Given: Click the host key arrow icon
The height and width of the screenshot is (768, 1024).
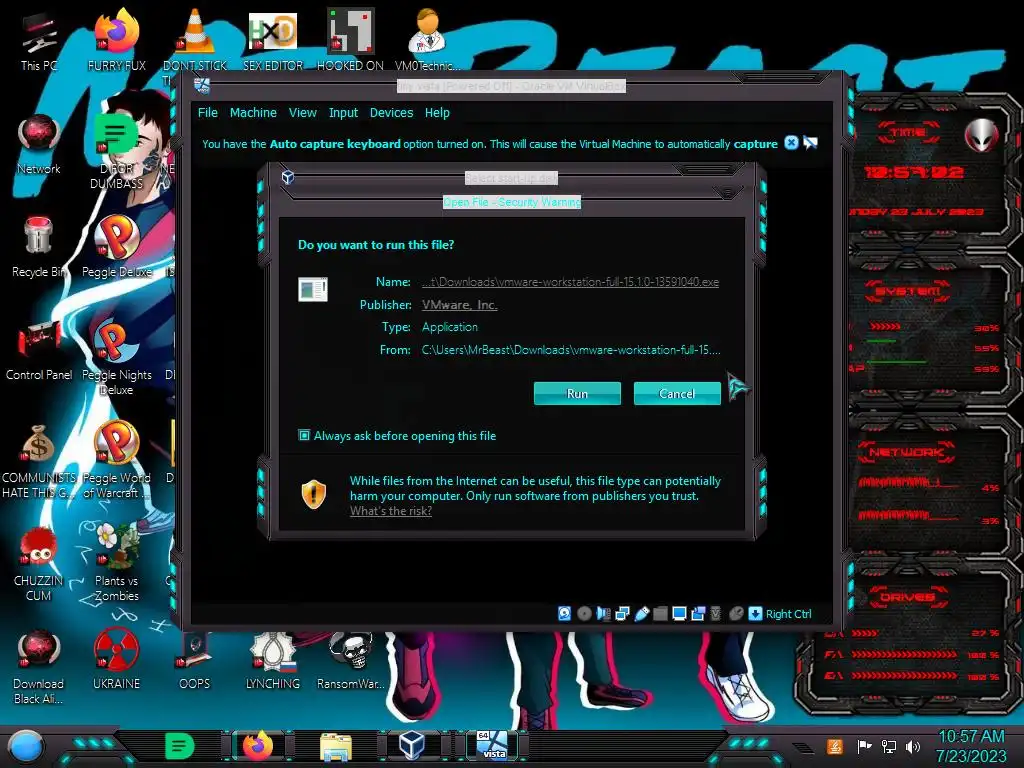Looking at the screenshot, I should click(755, 613).
